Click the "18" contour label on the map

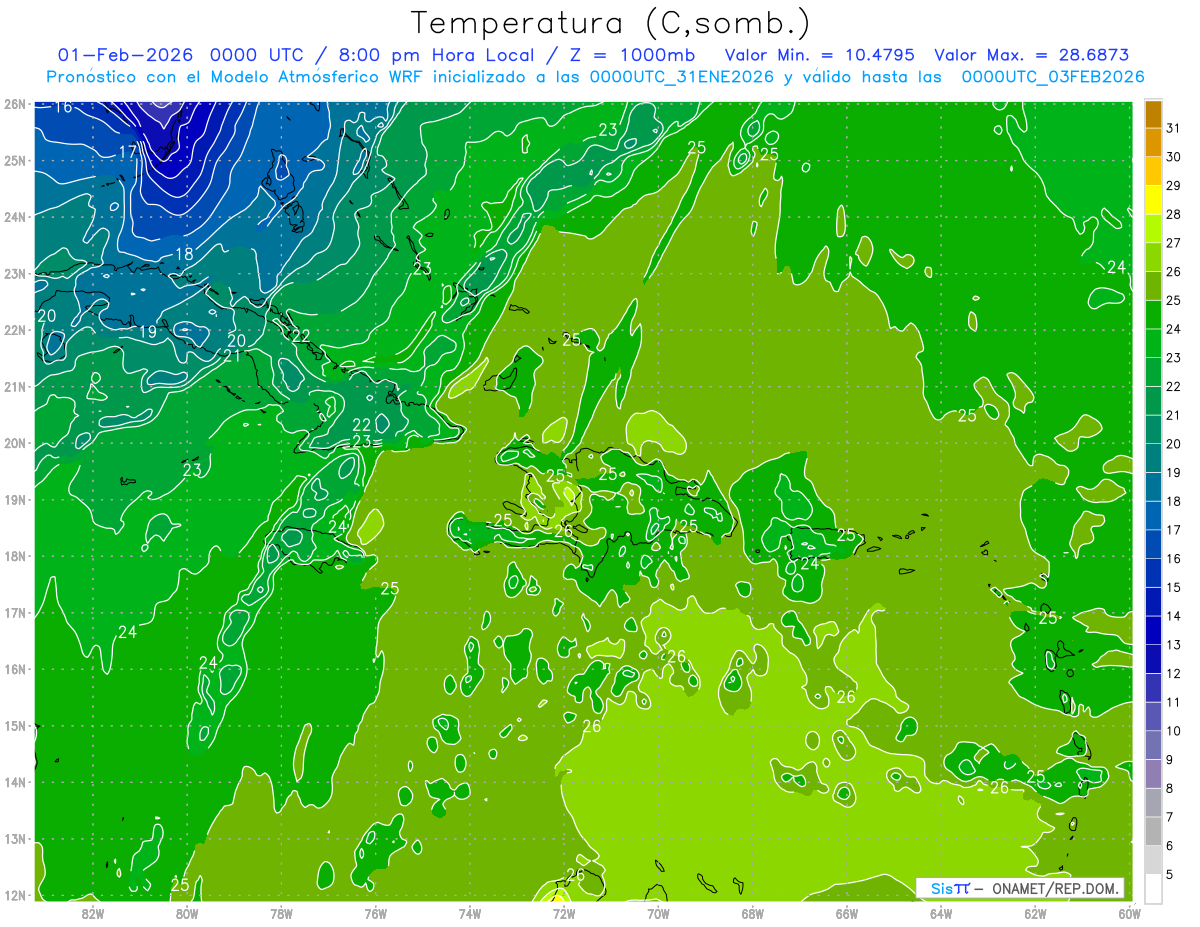184,255
